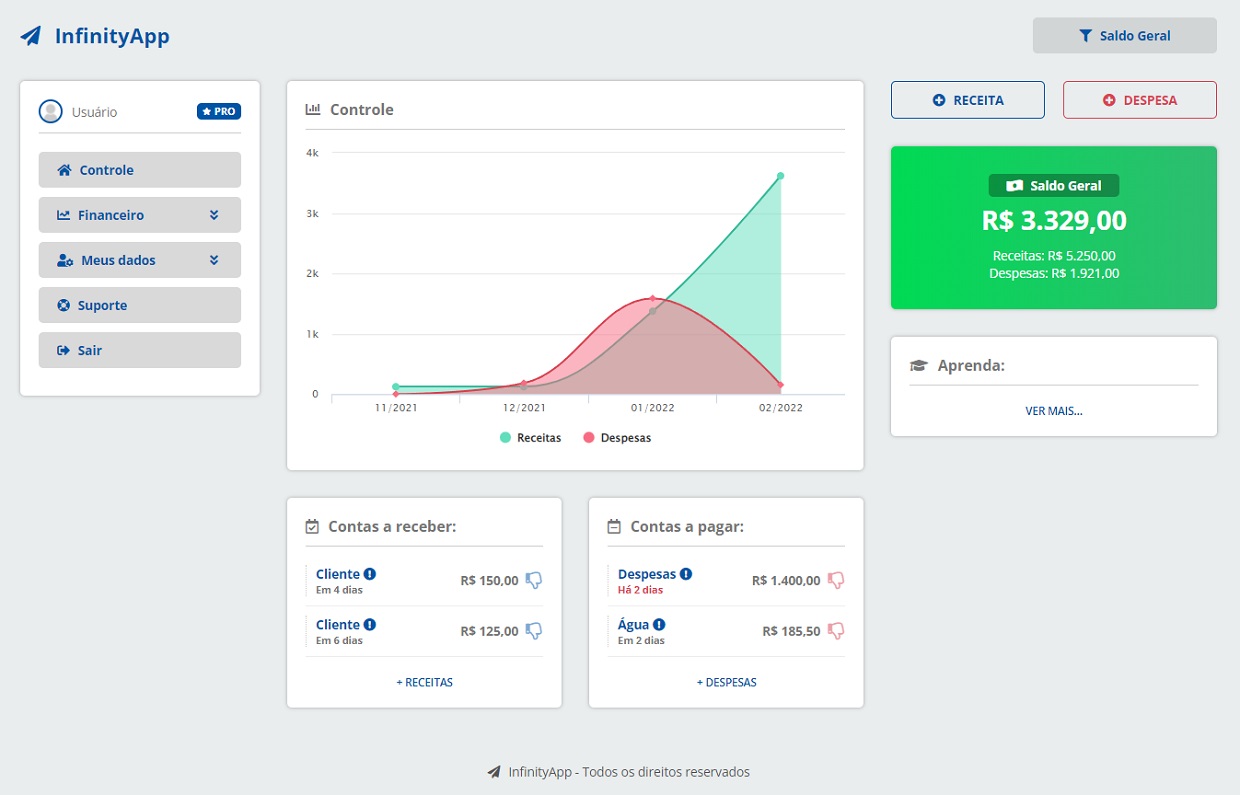
Task: Expand the Meus dados submenu chevron
Action: coord(214,260)
